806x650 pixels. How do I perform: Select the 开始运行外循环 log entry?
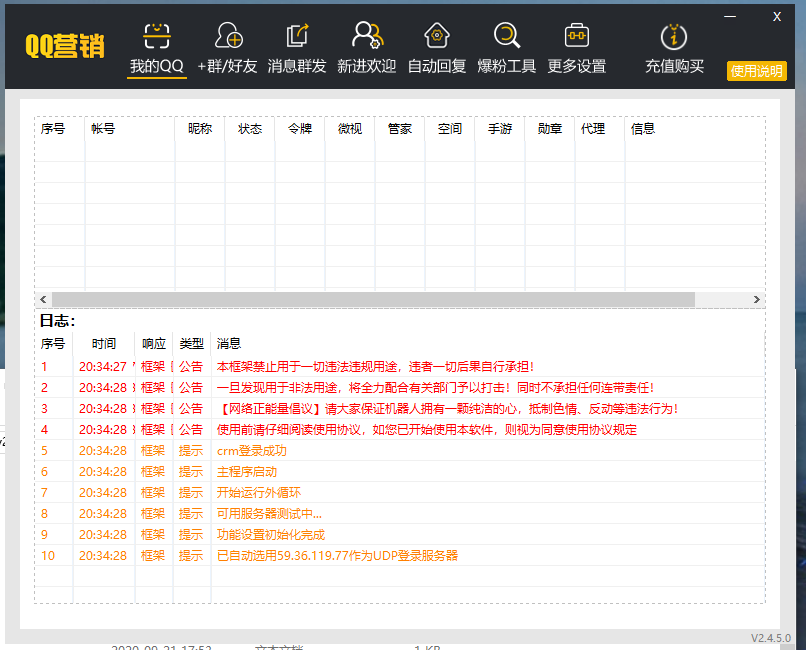[x=400, y=492]
